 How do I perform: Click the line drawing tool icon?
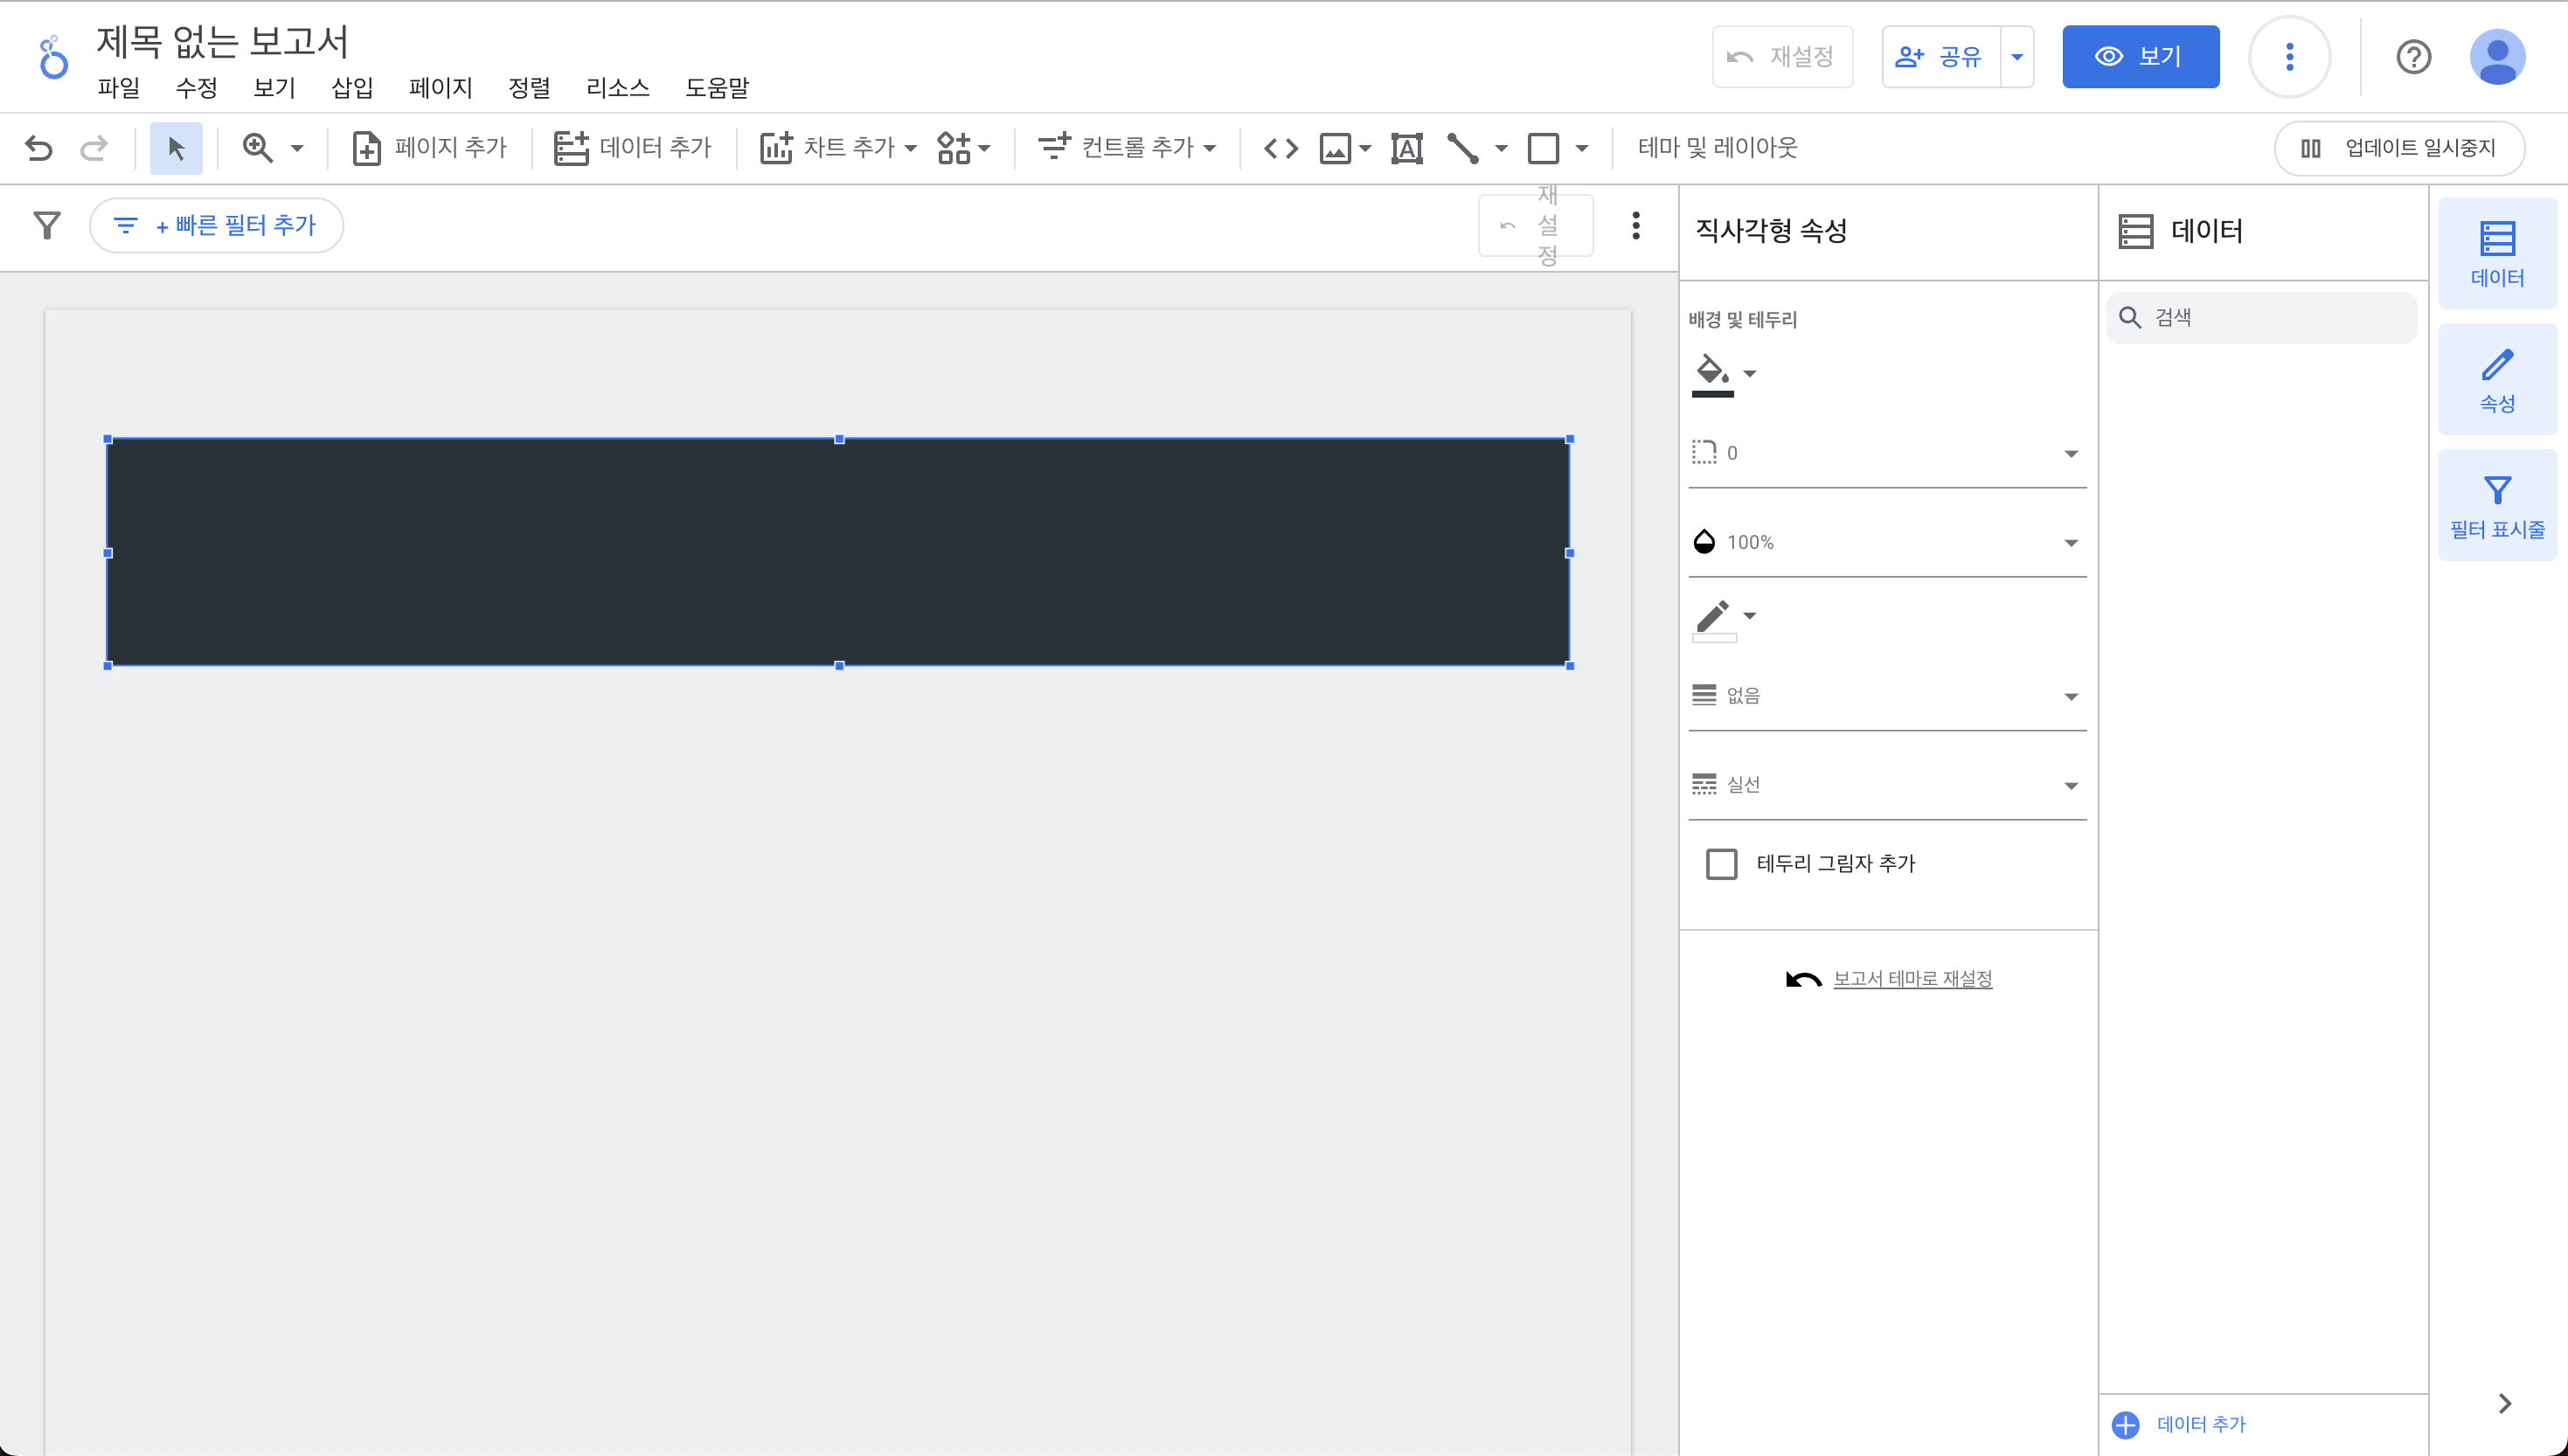pos(1463,148)
